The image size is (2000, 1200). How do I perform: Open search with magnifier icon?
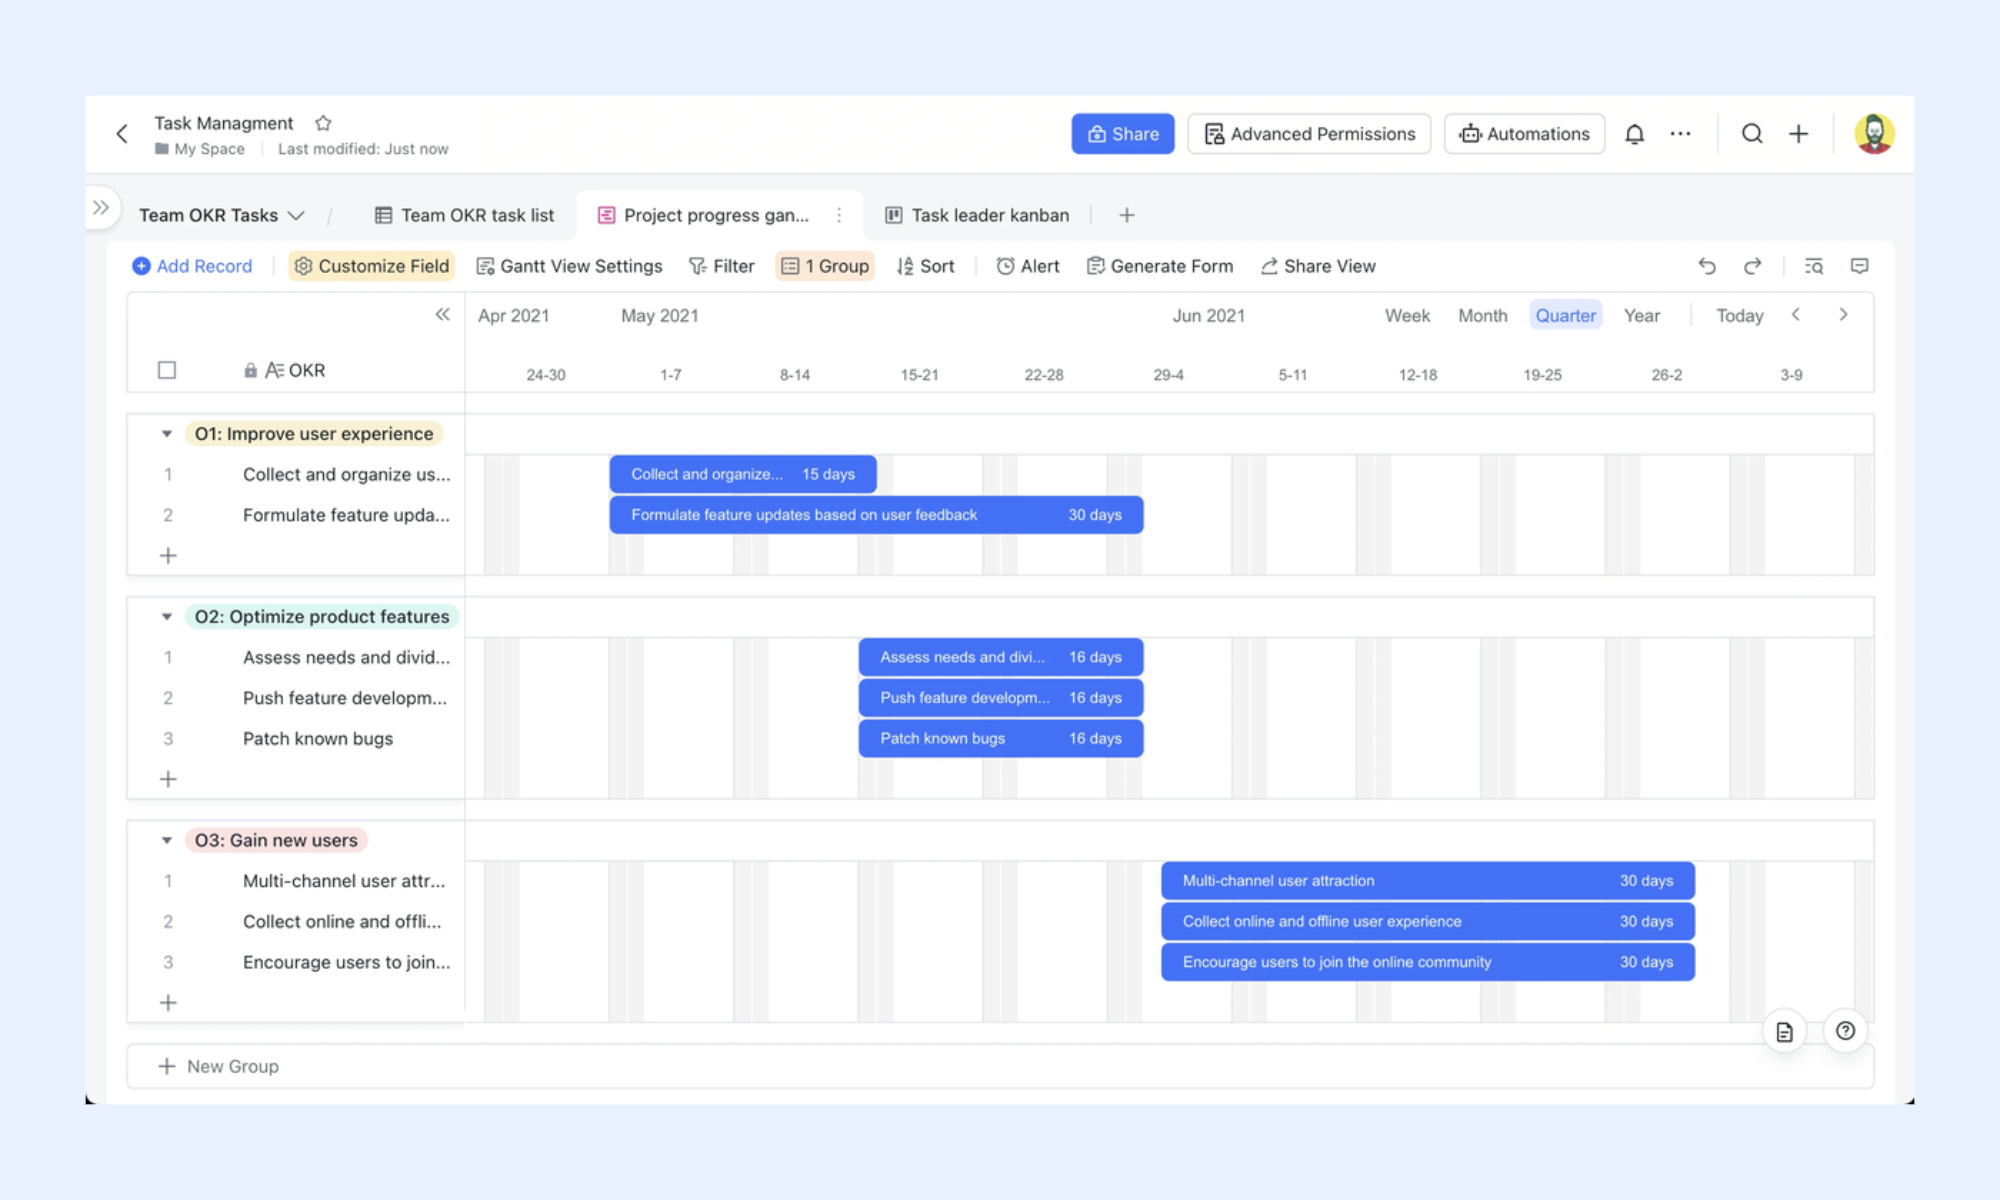tap(1752, 134)
